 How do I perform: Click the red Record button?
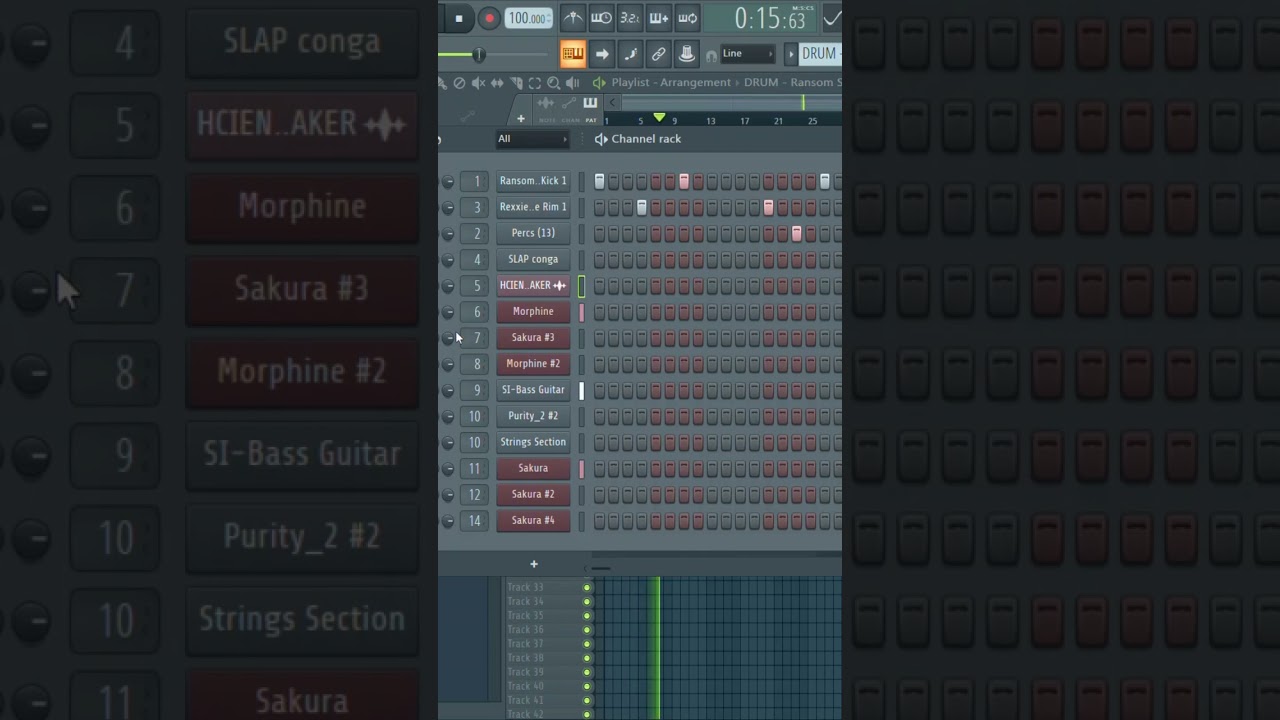click(x=489, y=18)
